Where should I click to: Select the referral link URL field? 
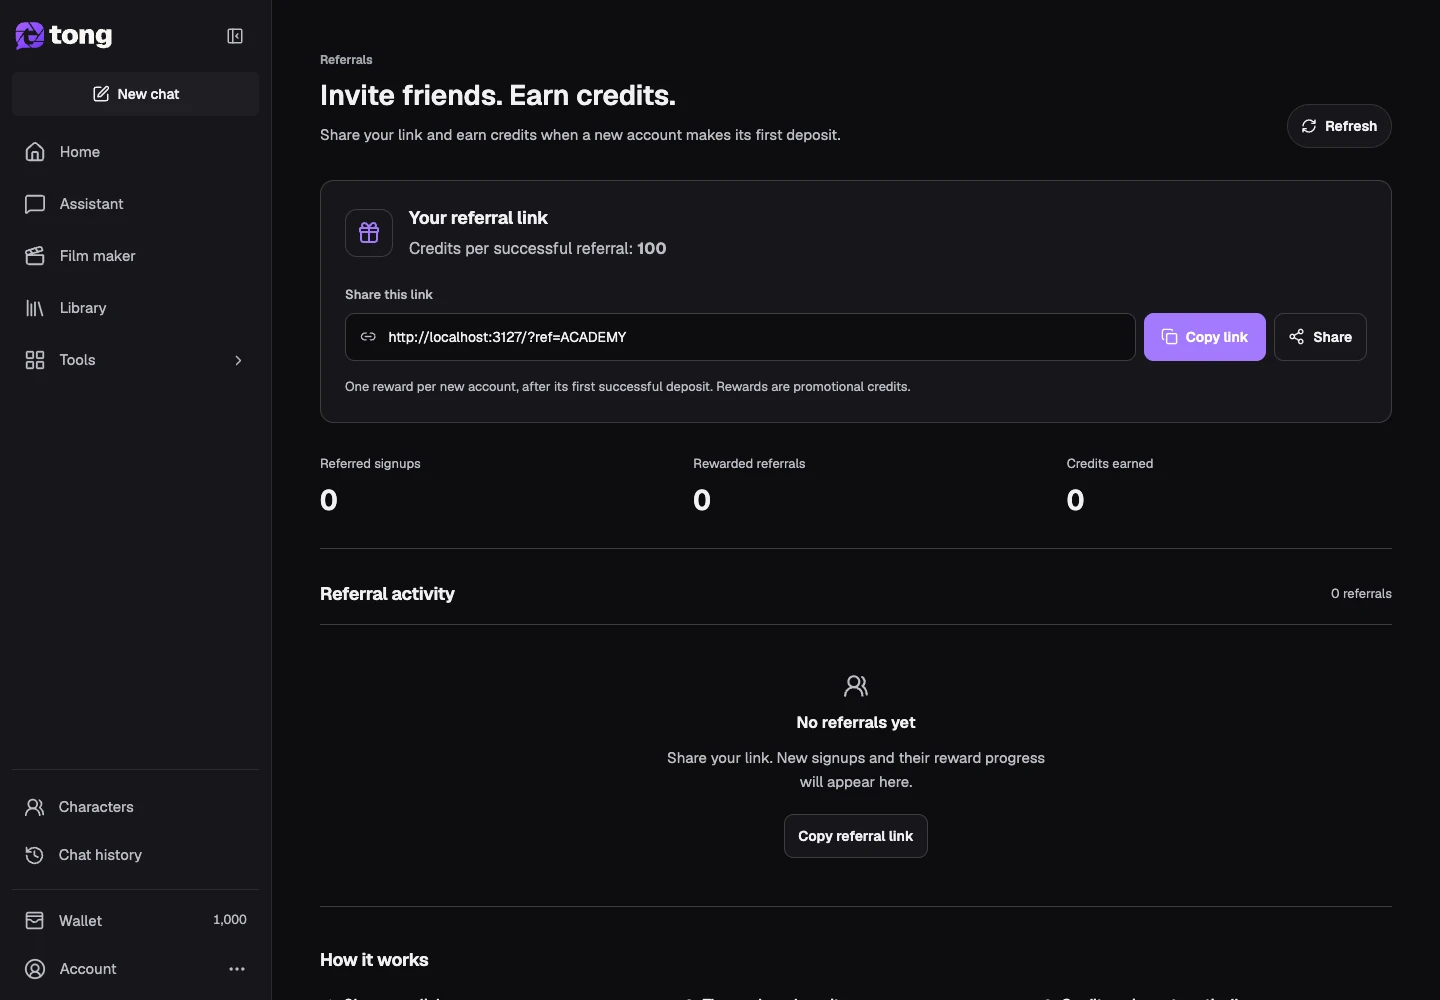740,337
